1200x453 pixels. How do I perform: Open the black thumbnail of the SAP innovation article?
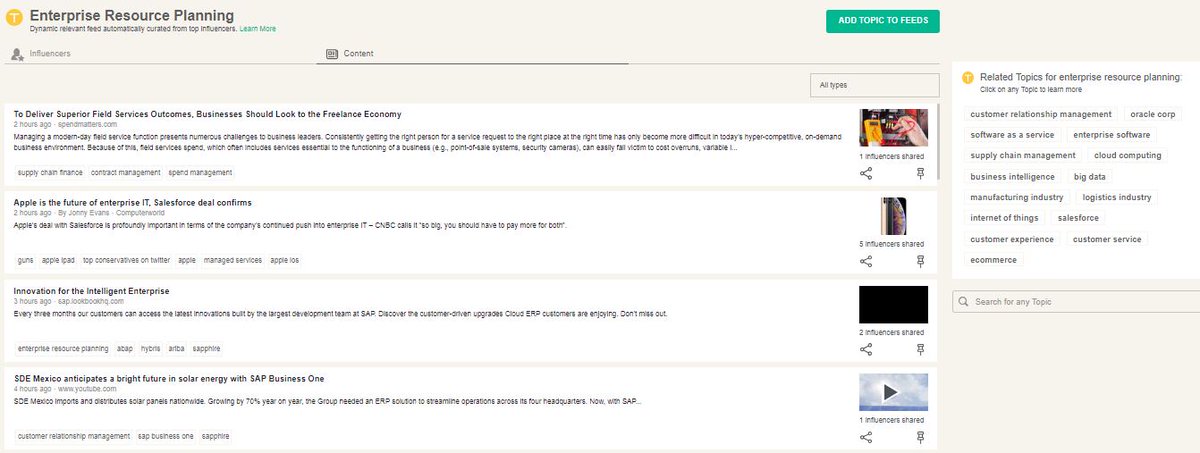point(894,304)
